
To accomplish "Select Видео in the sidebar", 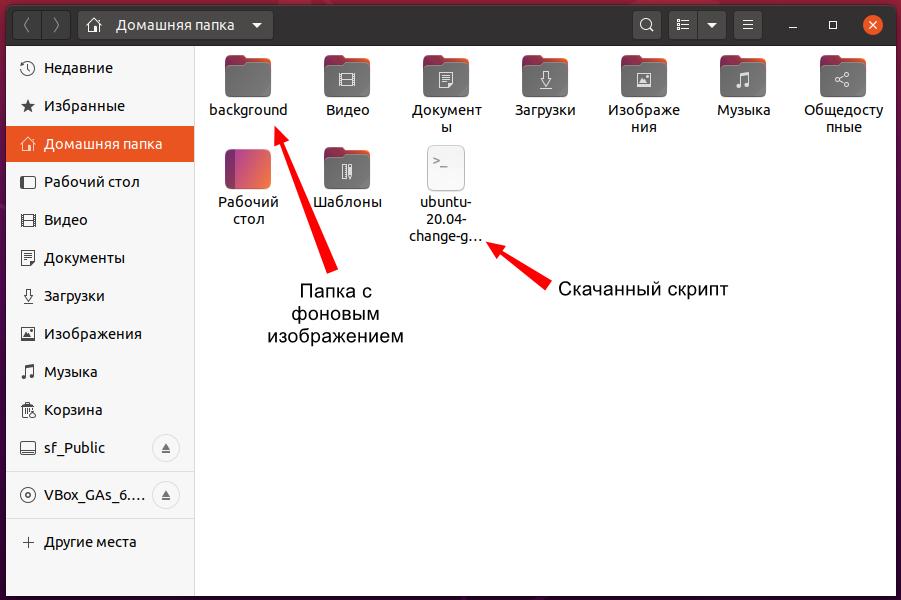I will click(x=100, y=220).
